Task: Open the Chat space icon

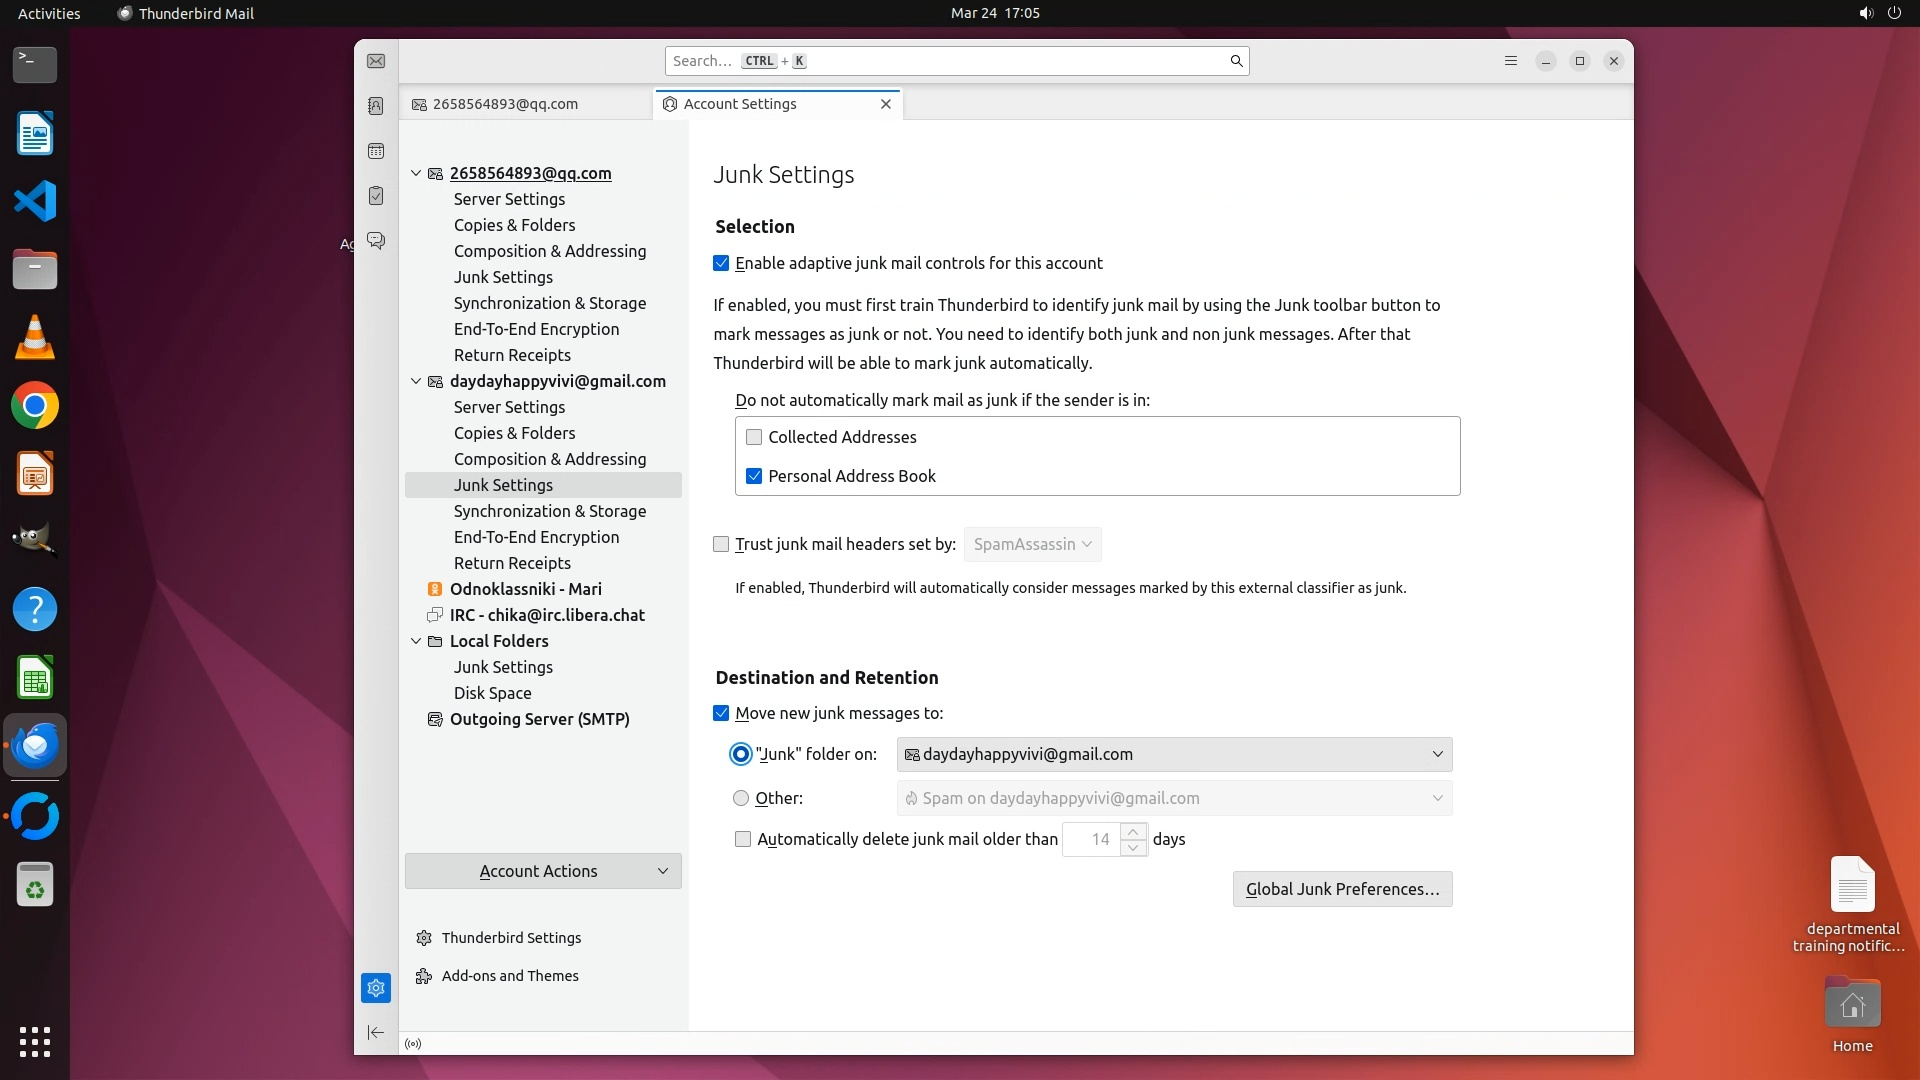Action: coord(376,241)
